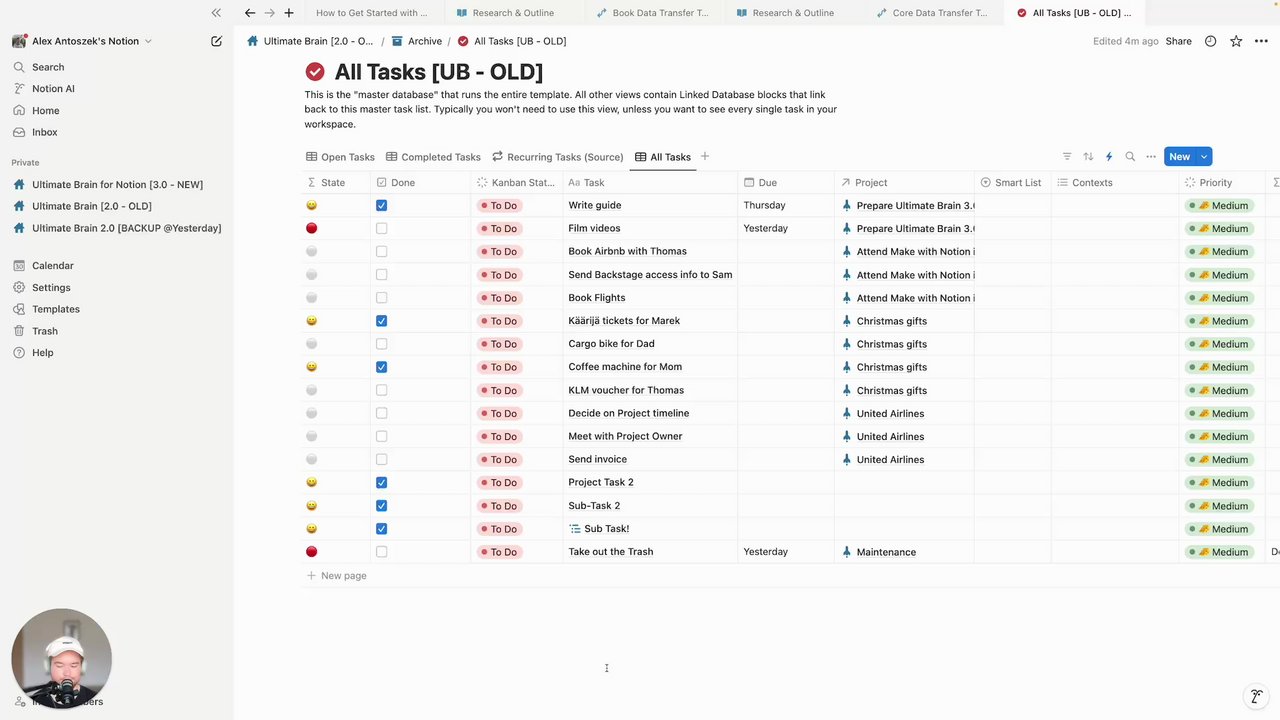The height and width of the screenshot is (720, 1280).
Task: Open page more-options menu at top right
Action: (x=1260, y=41)
